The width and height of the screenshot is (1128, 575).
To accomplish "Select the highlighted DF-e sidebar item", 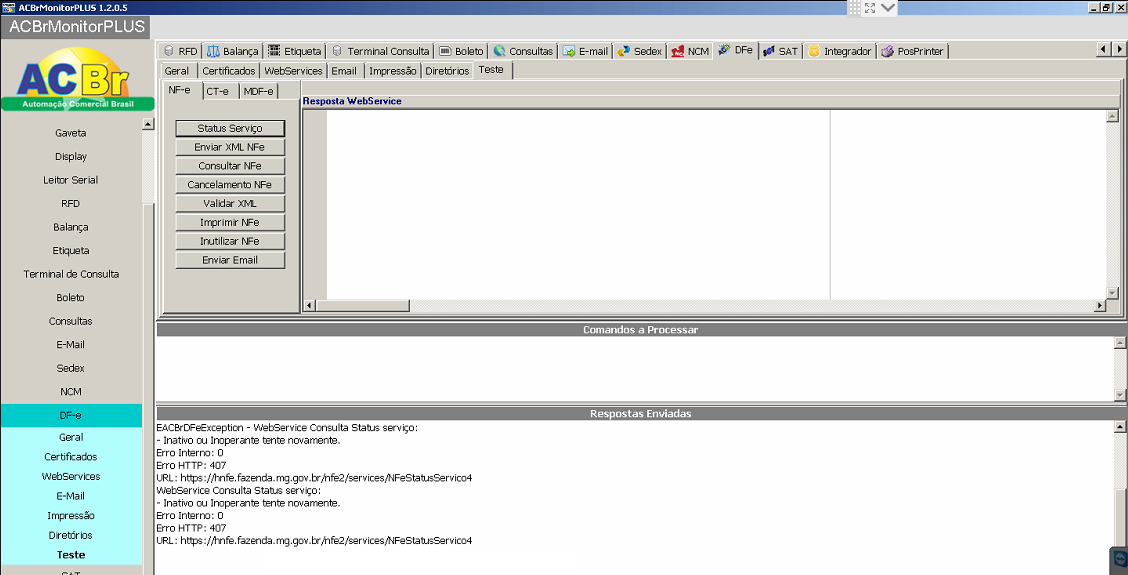I will pos(70,415).
